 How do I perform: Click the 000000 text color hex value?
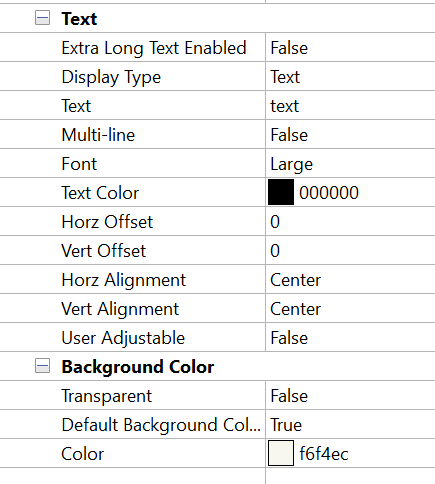pos(329,192)
